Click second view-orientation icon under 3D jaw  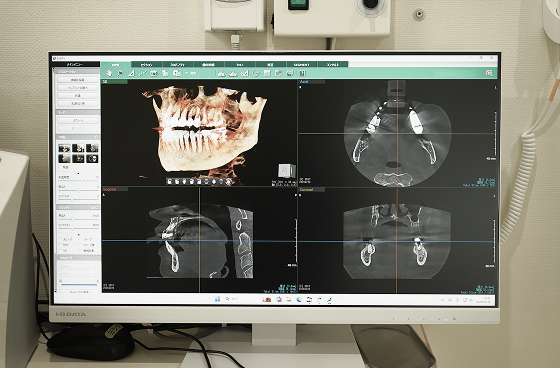(x=176, y=181)
